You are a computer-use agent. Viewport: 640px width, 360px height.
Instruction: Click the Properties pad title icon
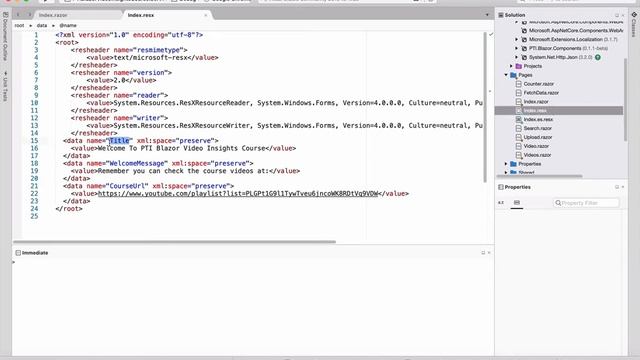coord(501,187)
